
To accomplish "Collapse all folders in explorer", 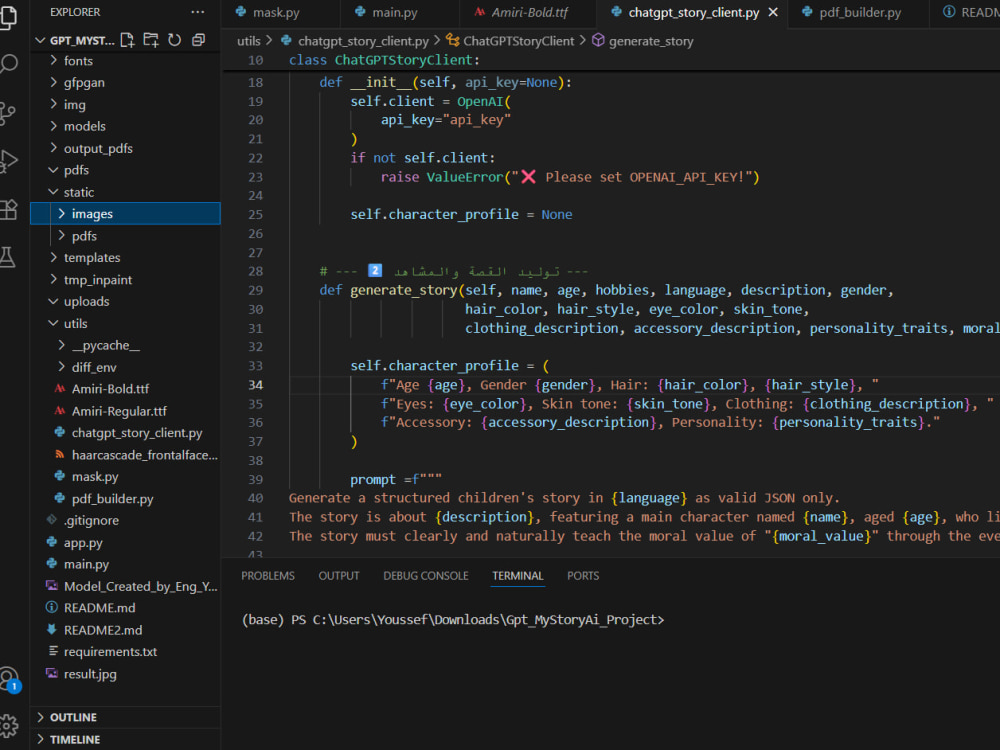I will tap(198, 40).
